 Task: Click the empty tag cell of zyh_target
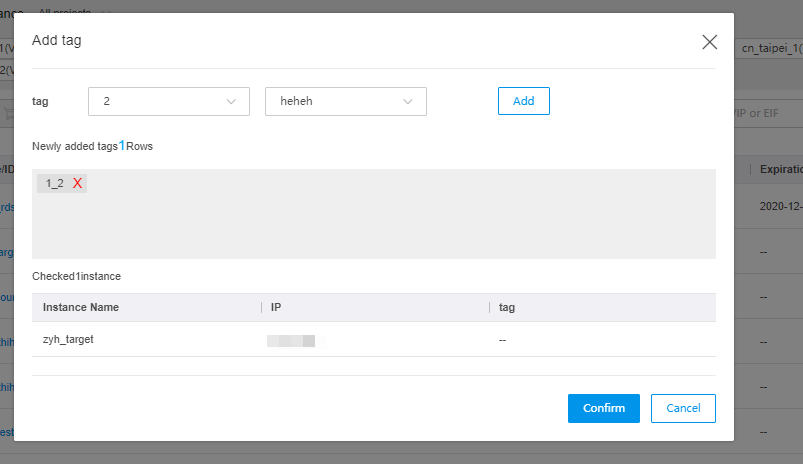[502, 341]
